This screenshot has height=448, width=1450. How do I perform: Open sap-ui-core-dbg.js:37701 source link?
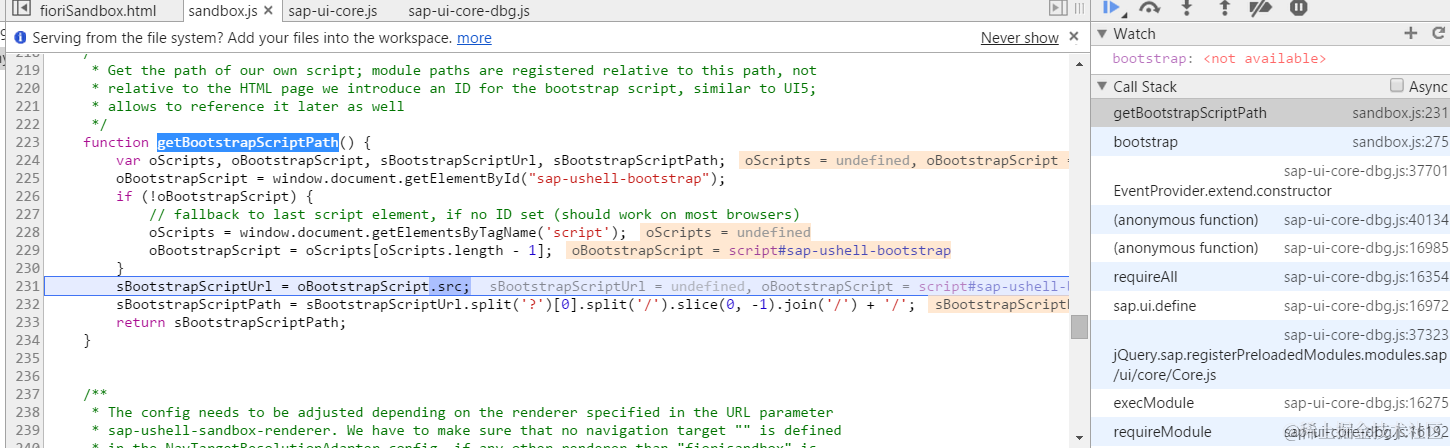click(1366, 171)
